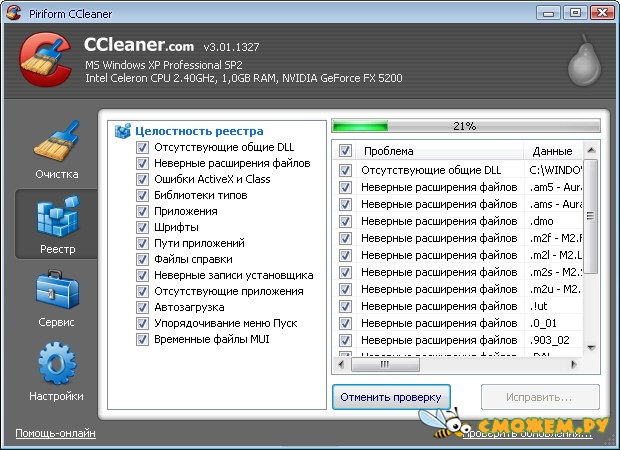Click the scan progress bar at 21%

(466, 126)
